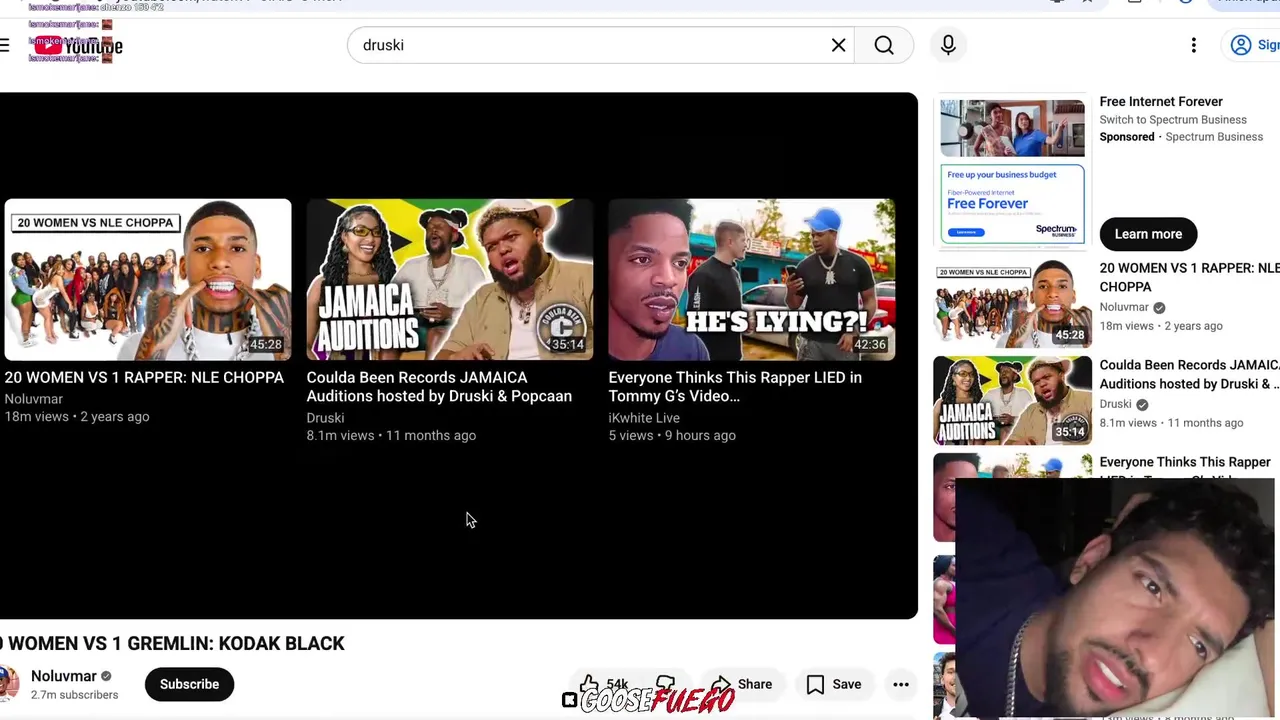Open sidebar thumbnail for 20 Women vs NLE Choppa

pos(1012,303)
